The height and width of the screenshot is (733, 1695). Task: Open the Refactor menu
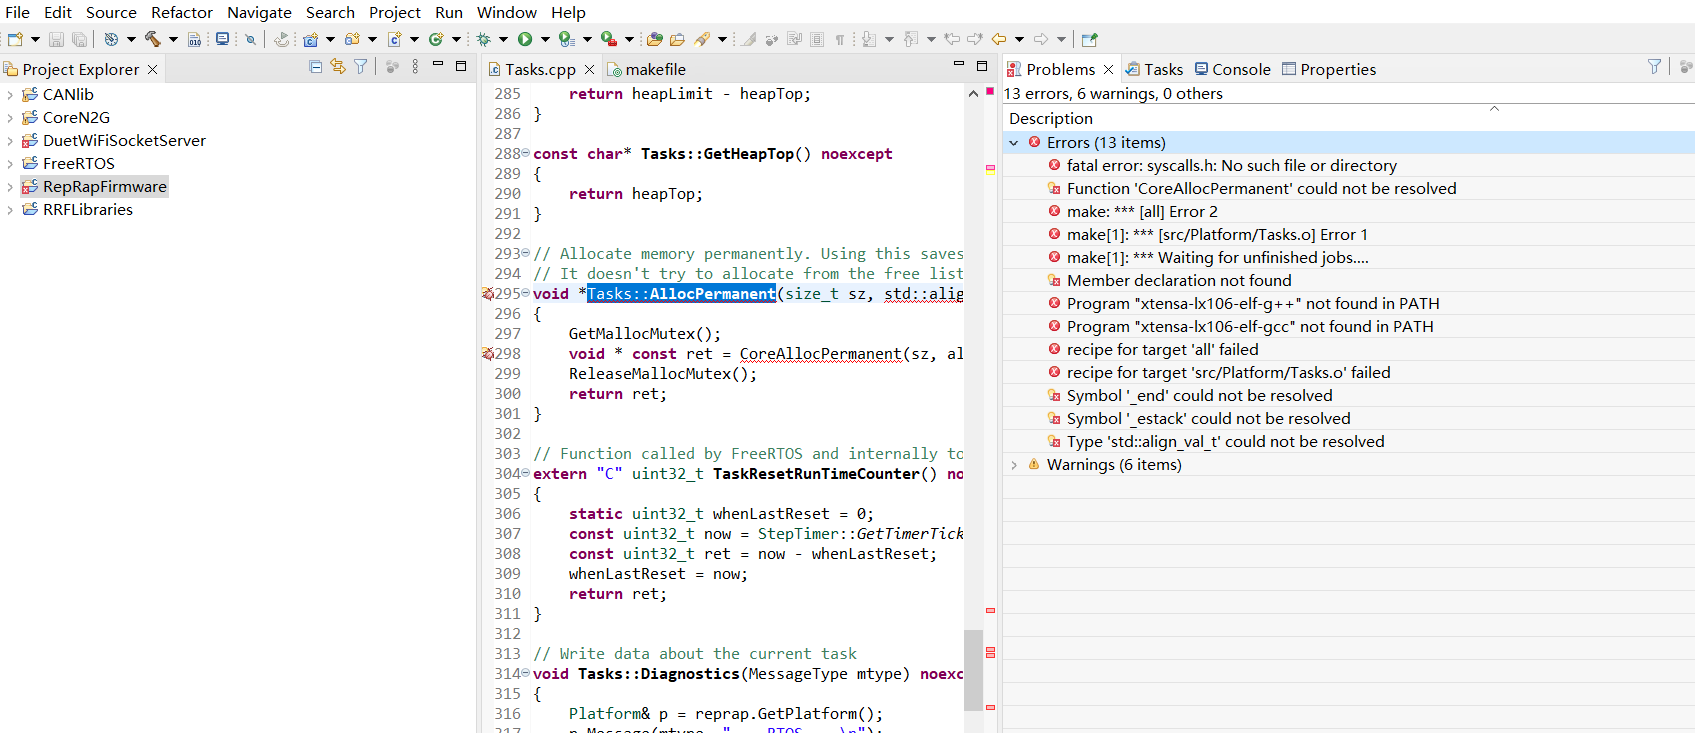182,12
